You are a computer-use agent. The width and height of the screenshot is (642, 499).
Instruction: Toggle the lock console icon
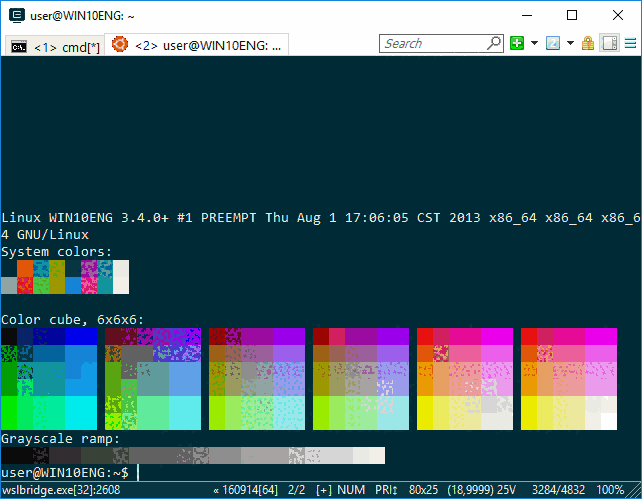588,43
